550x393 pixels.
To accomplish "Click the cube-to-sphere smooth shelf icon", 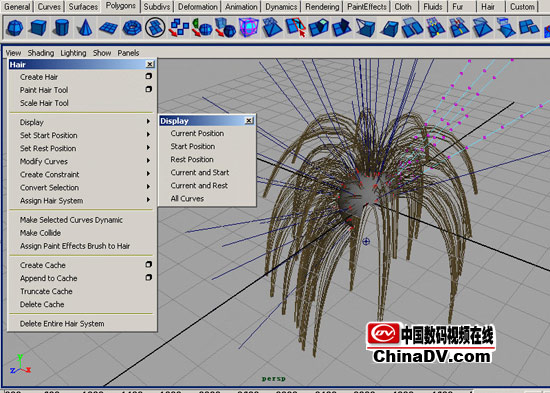I will [225, 28].
